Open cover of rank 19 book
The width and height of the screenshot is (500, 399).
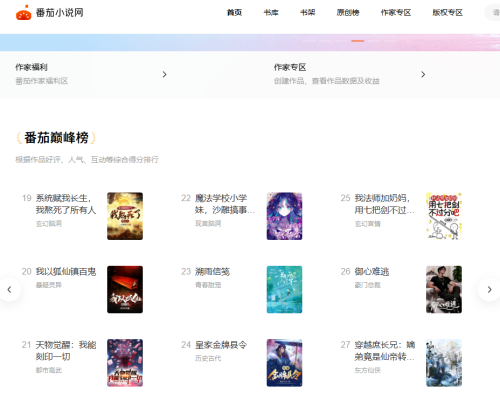[125, 216]
